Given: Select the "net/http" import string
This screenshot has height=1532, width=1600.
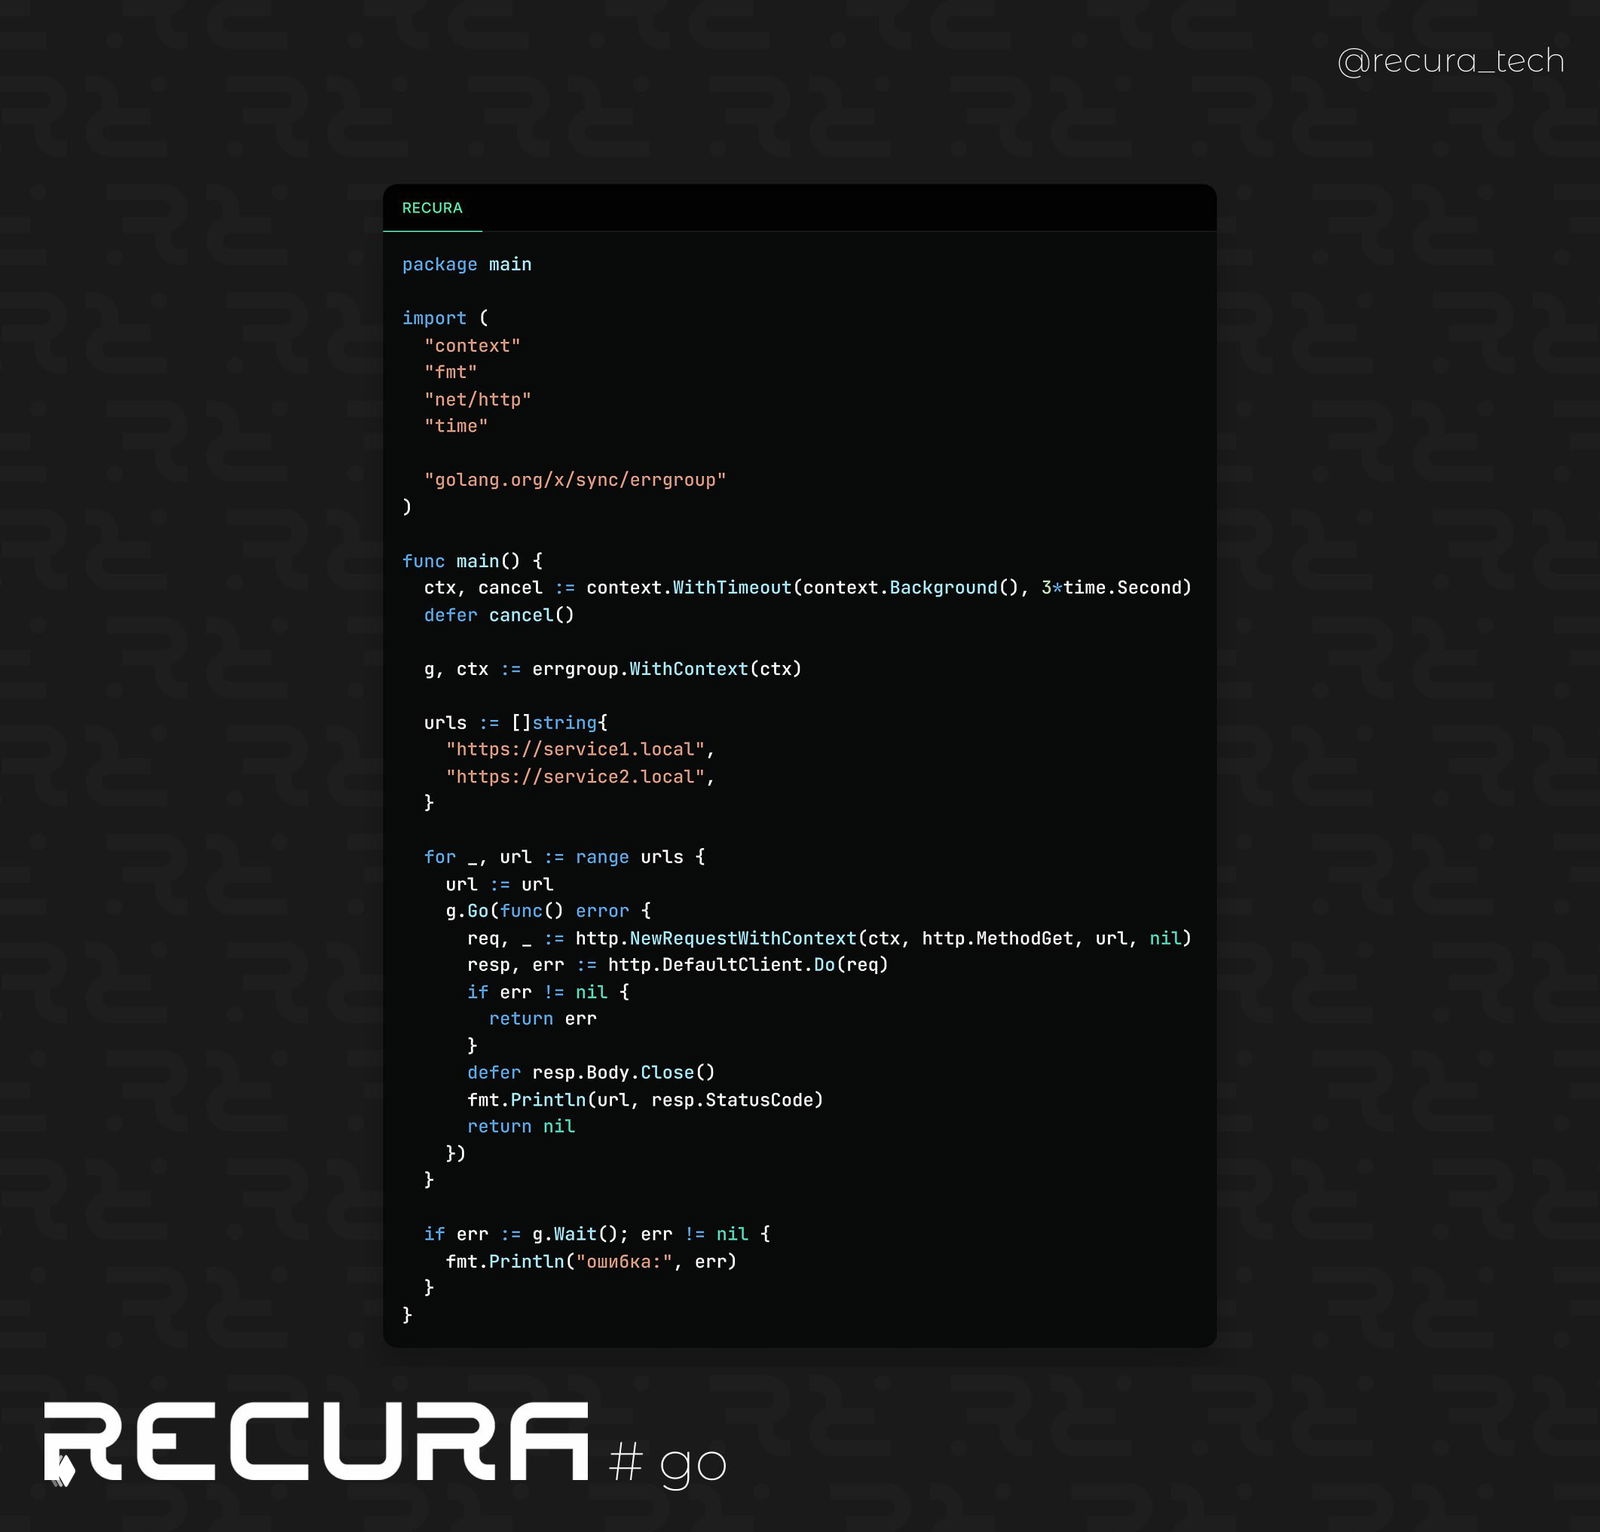Looking at the screenshot, I should coord(477,399).
